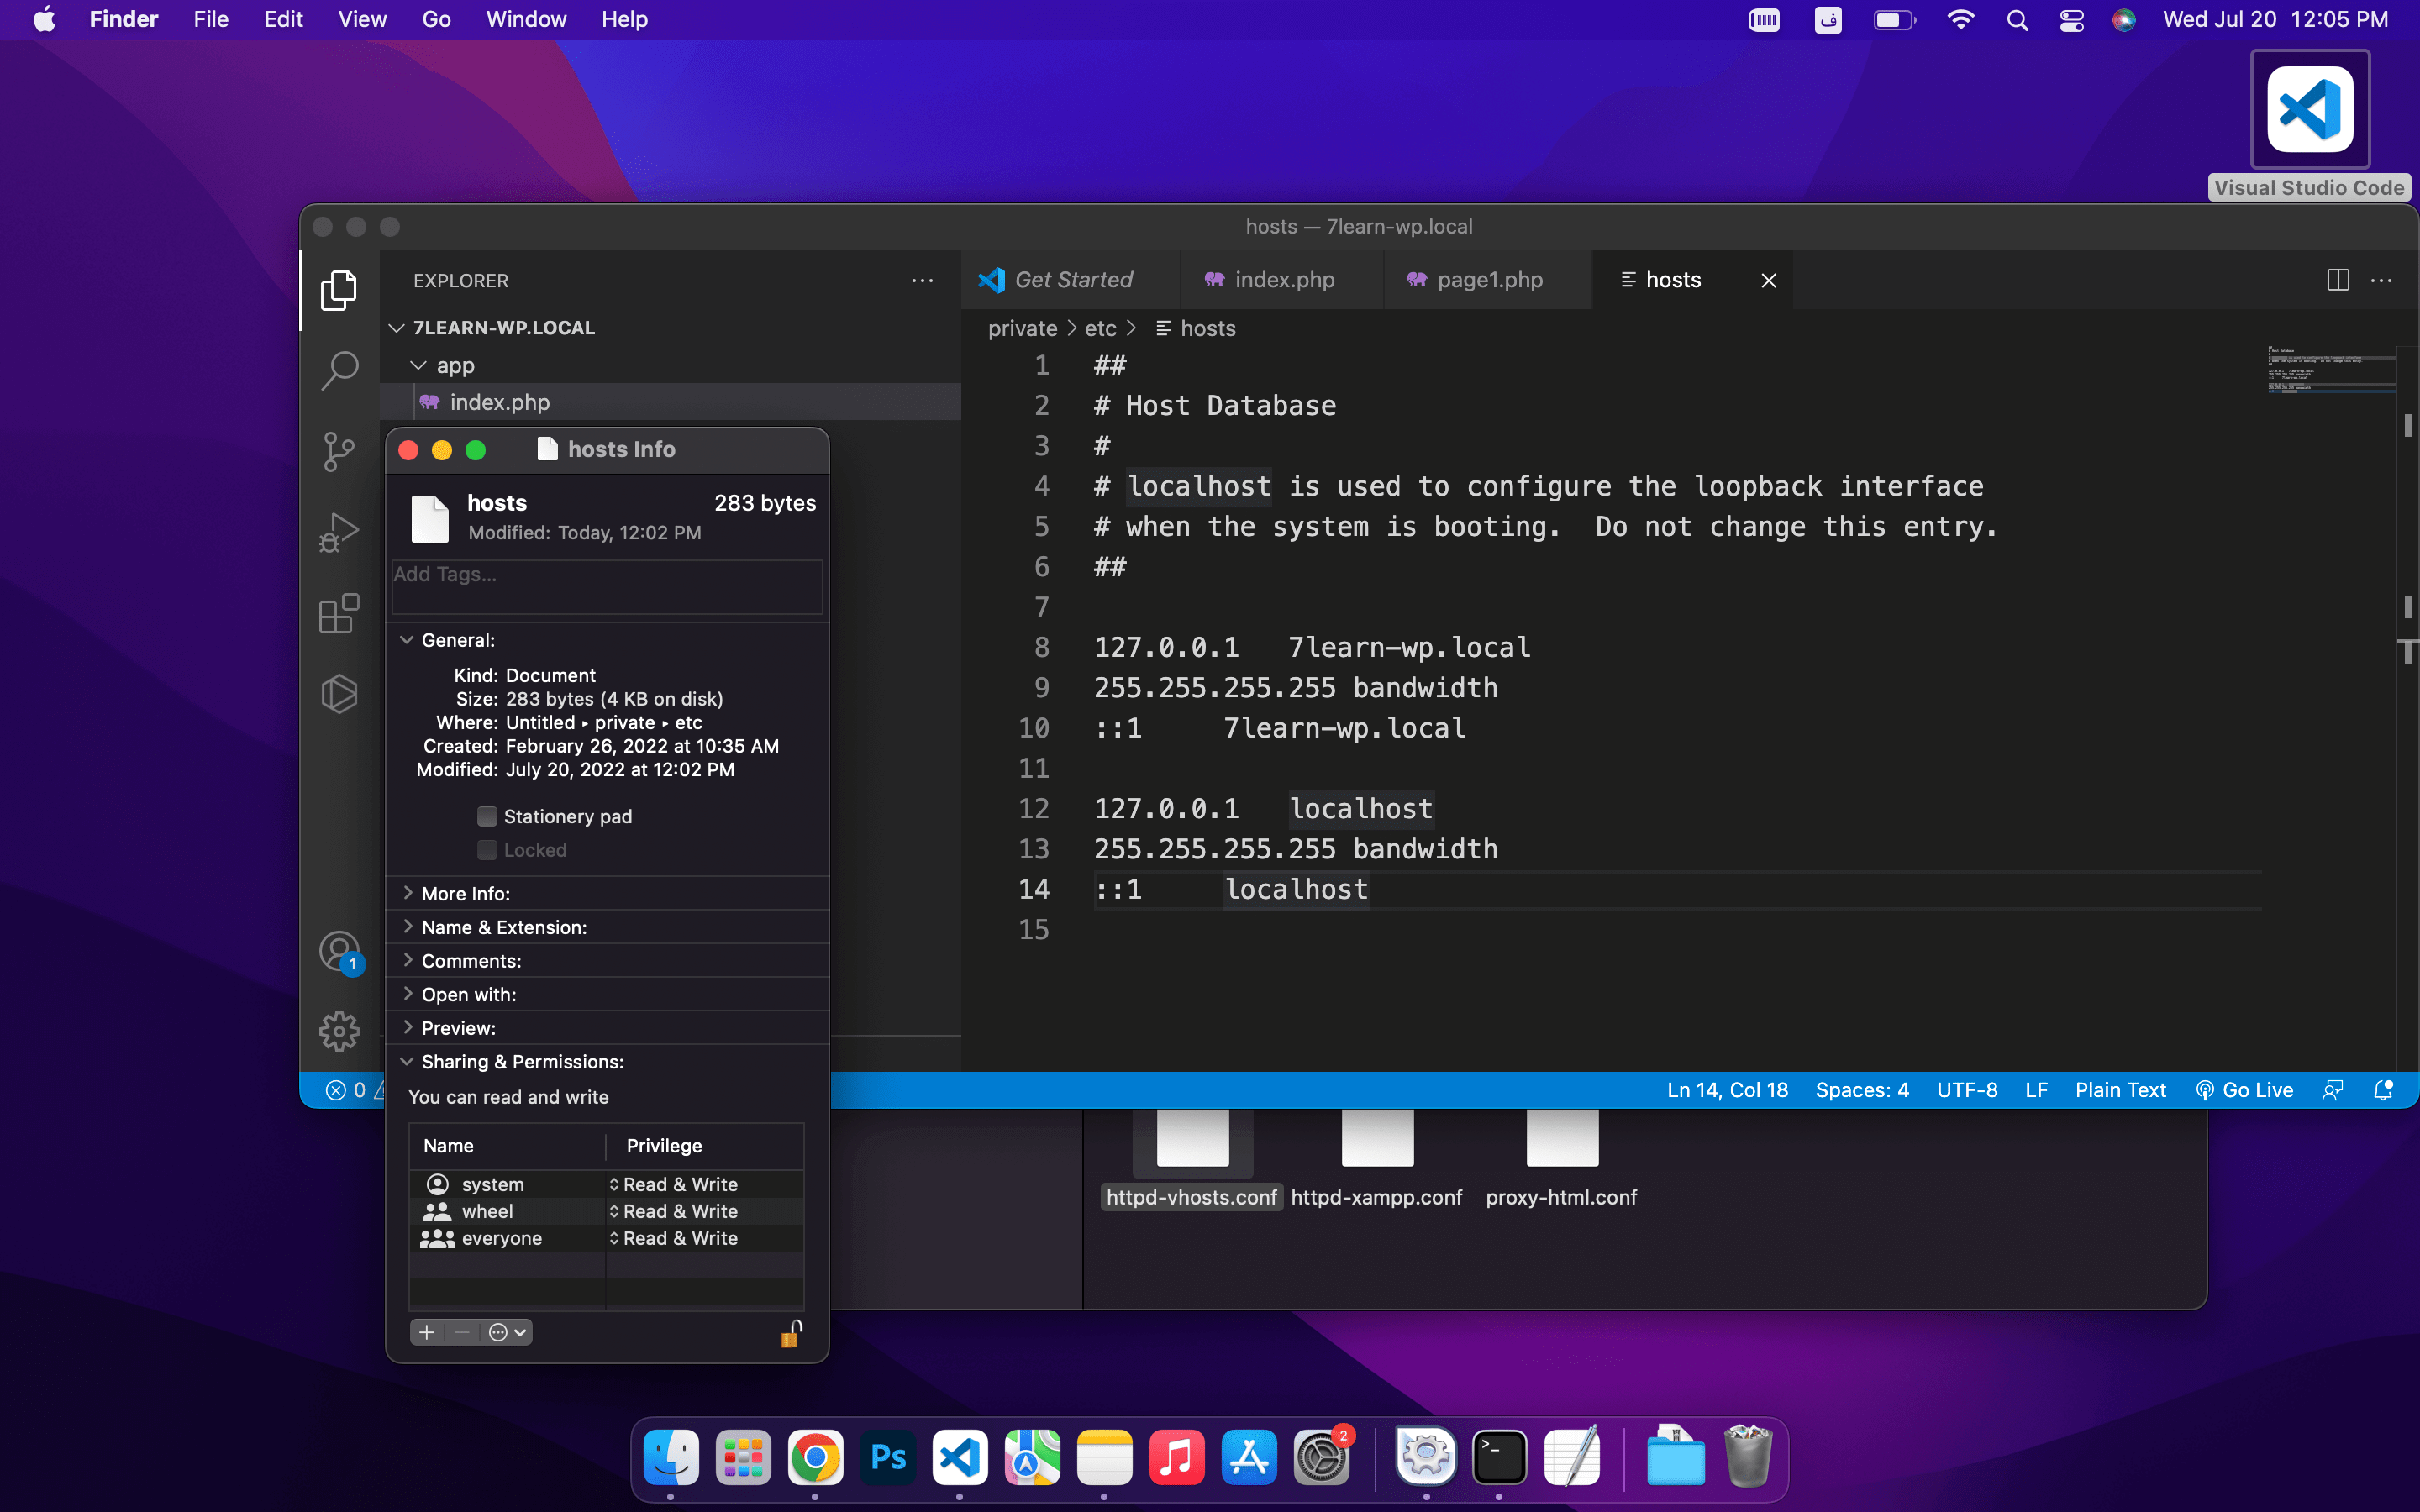Click the Go Live status bar button
The width and height of the screenshot is (2420, 1512).
pyautogui.click(x=2244, y=1090)
